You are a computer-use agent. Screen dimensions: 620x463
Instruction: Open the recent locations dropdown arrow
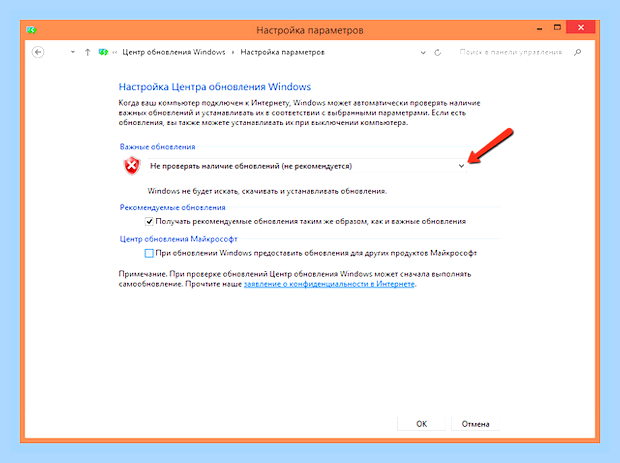coord(73,52)
